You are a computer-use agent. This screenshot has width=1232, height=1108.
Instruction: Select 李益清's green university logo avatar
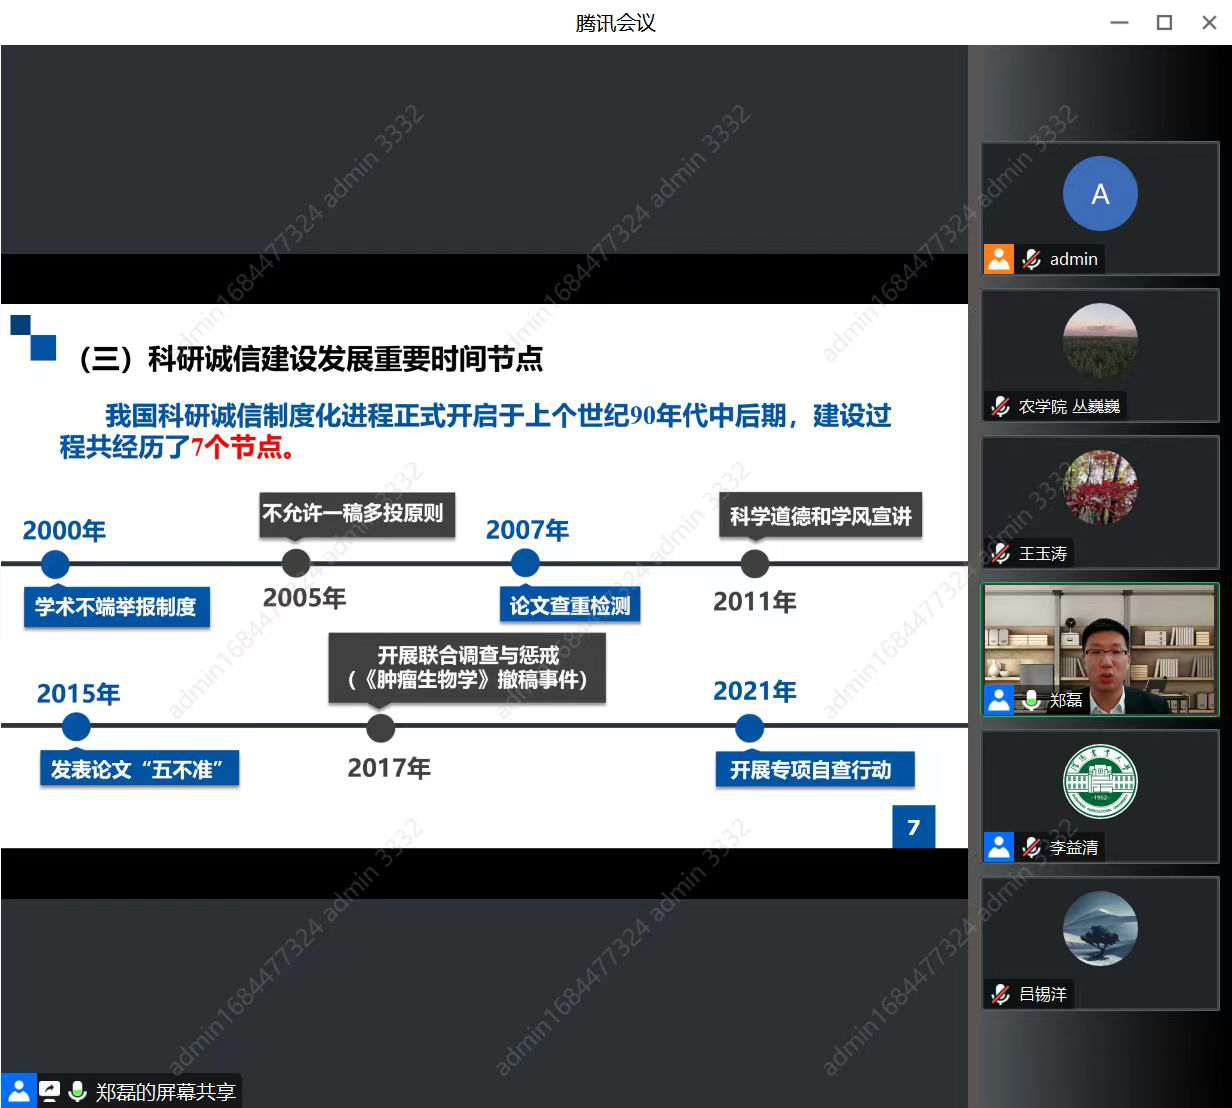click(x=1100, y=781)
